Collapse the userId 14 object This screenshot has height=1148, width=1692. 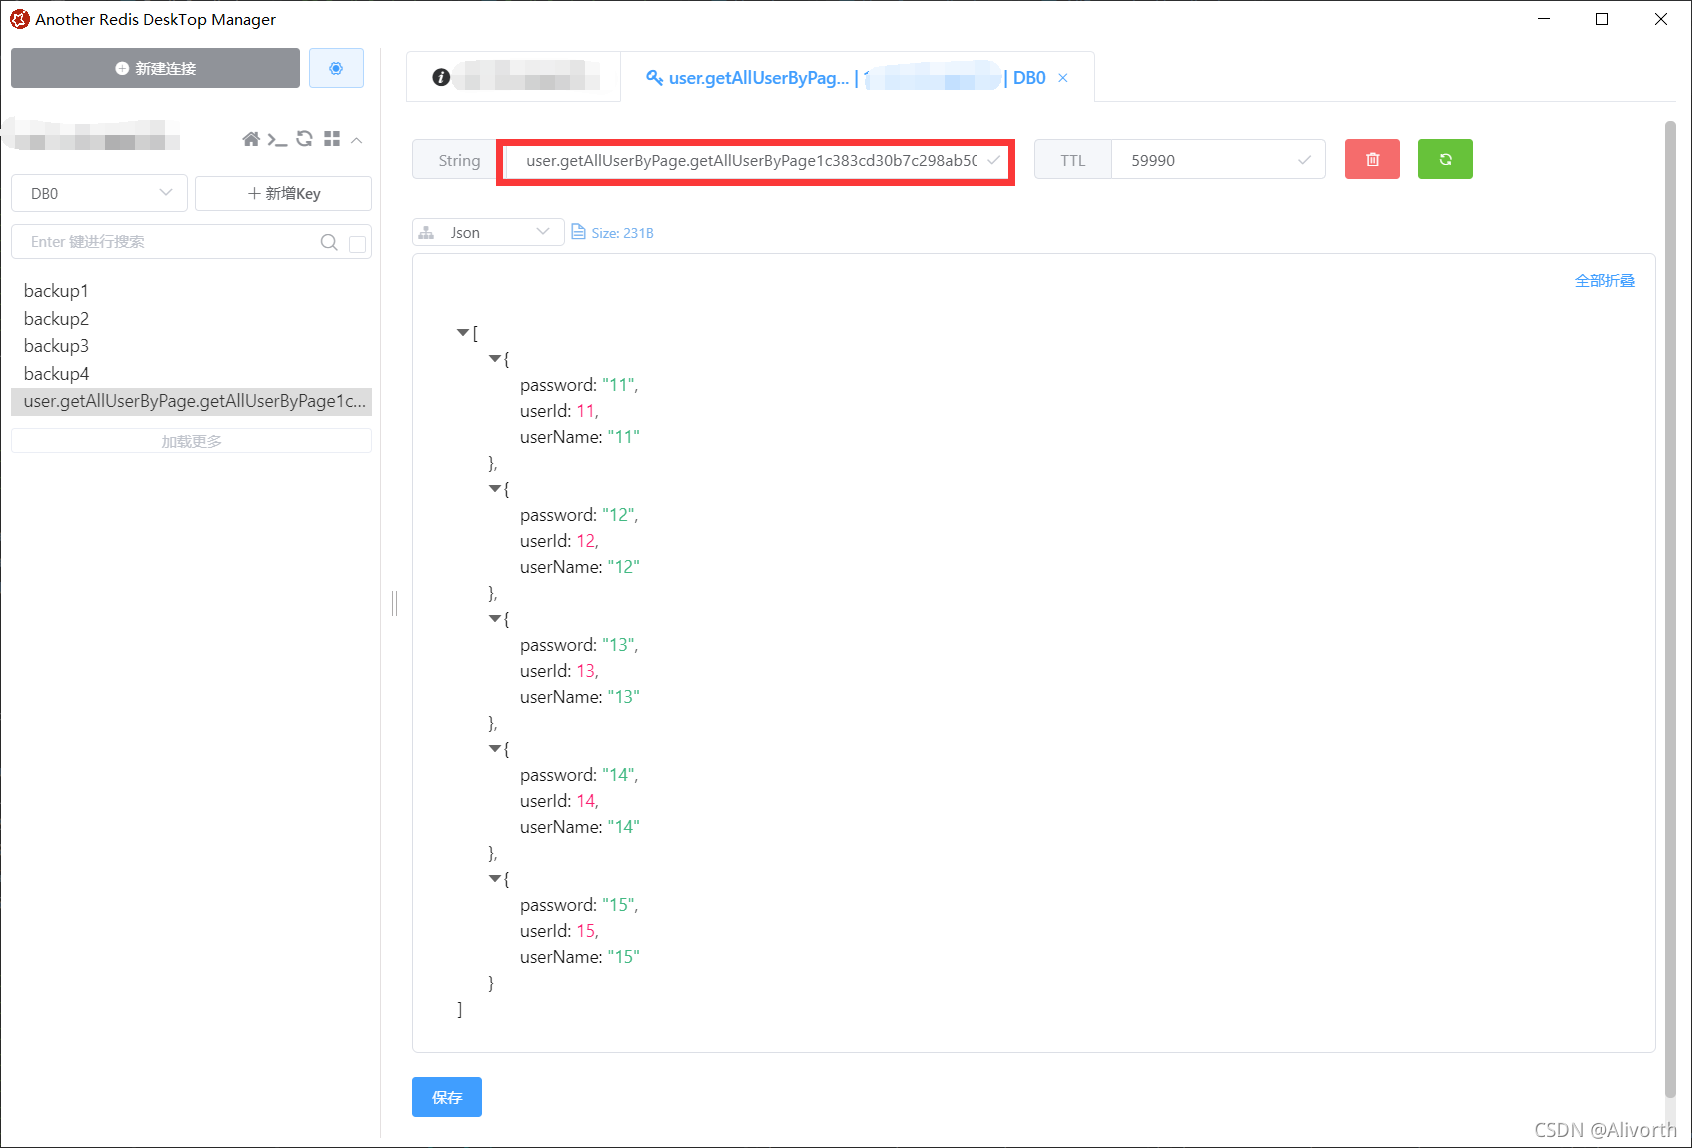[495, 748]
